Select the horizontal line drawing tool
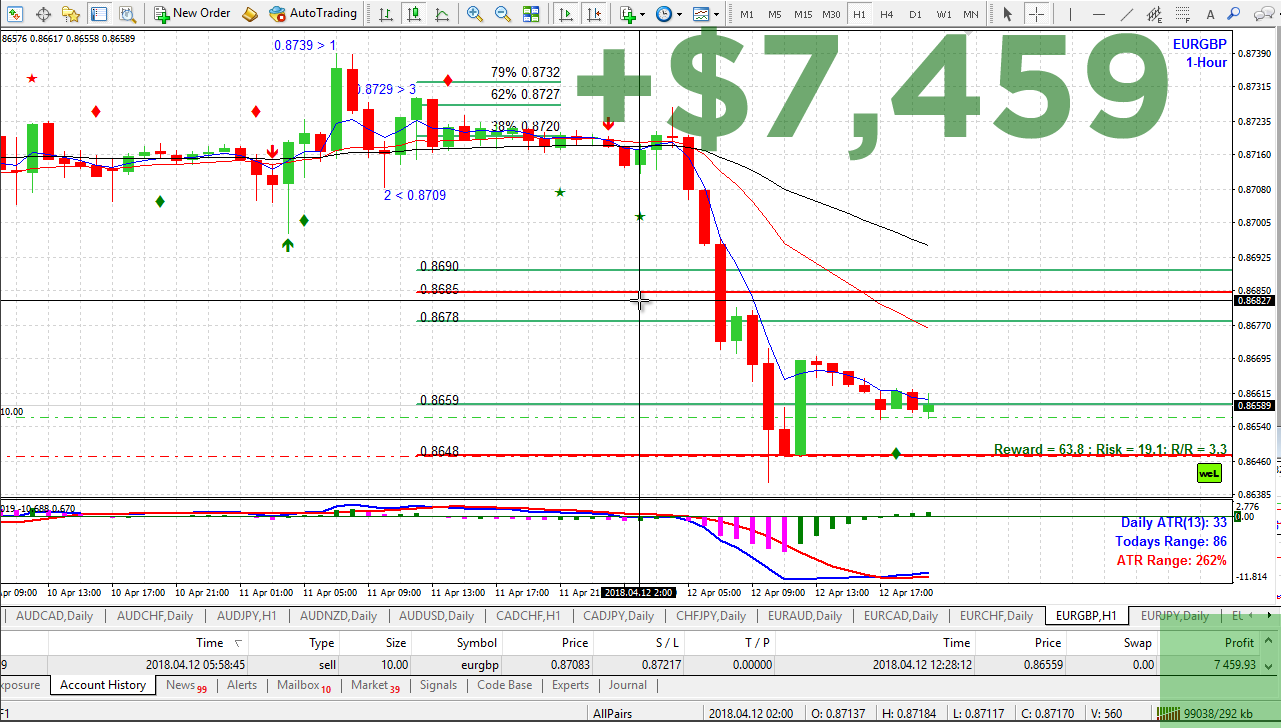This screenshot has height=728, width=1281. pyautogui.click(x=1097, y=14)
